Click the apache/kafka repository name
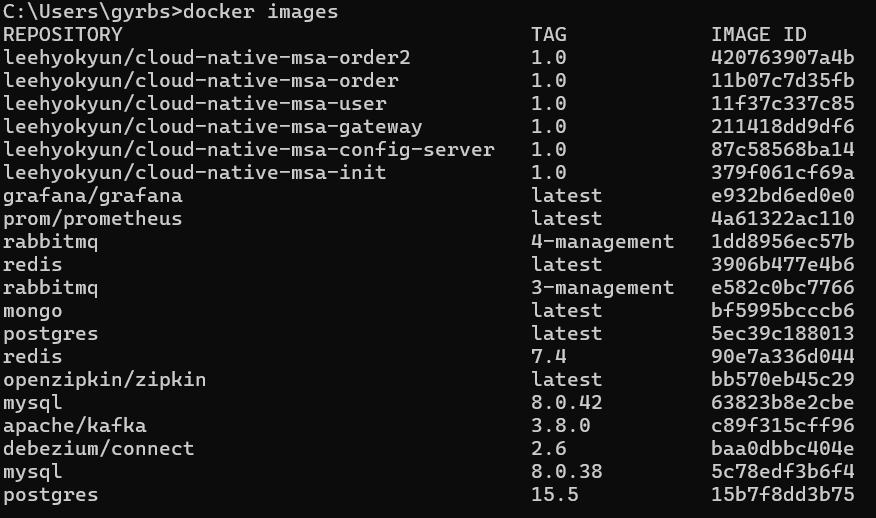This screenshot has height=518, width=876. pyautogui.click(x=75, y=426)
